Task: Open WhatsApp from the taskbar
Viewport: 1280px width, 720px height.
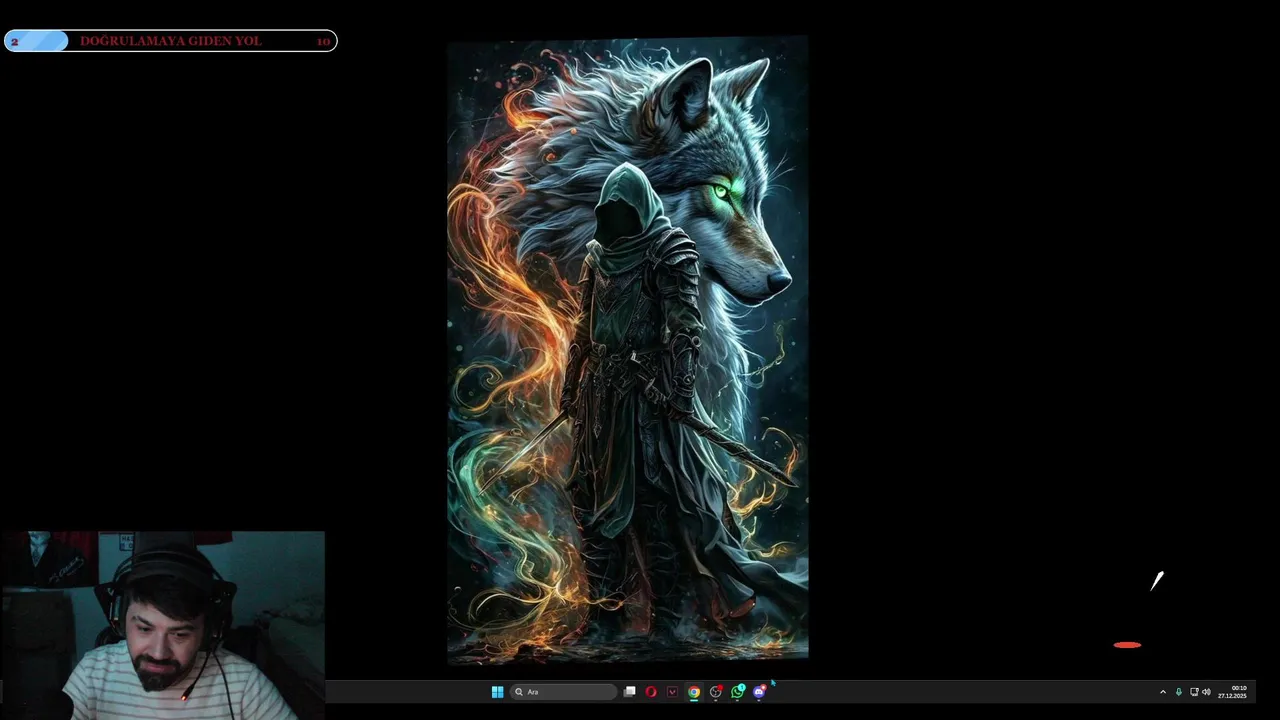Action: [738, 692]
